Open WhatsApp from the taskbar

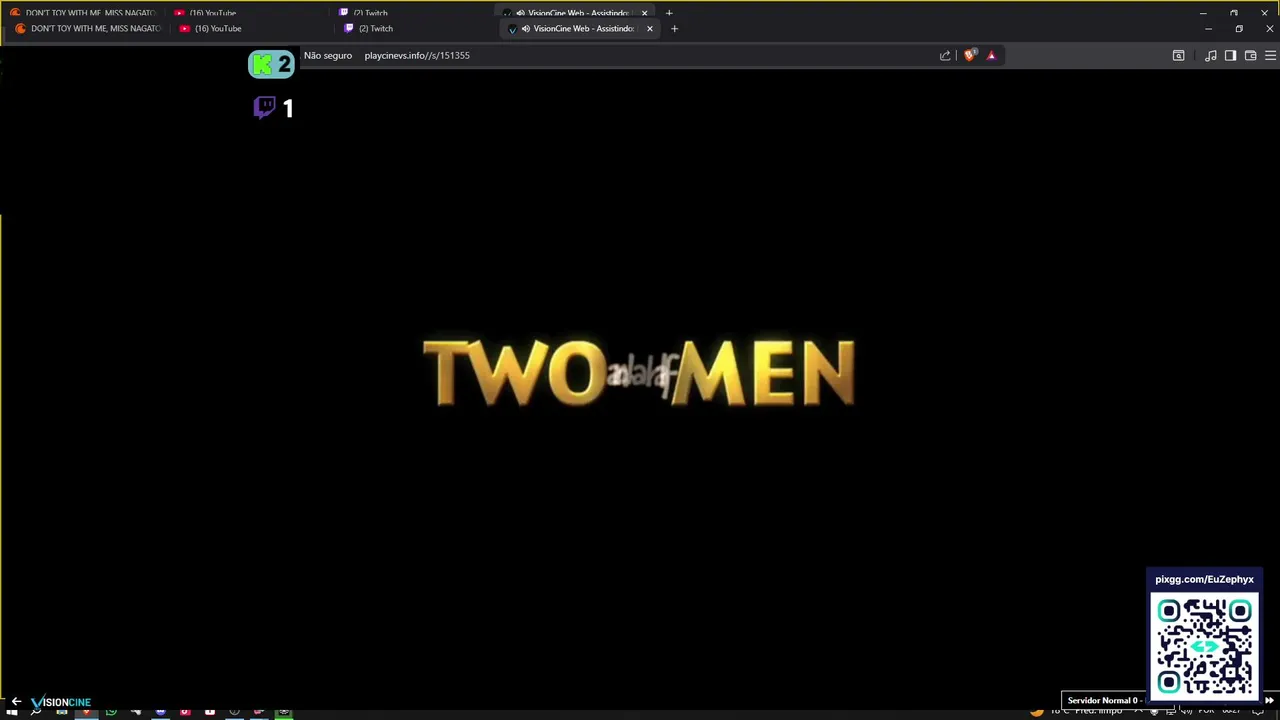(x=111, y=712)
